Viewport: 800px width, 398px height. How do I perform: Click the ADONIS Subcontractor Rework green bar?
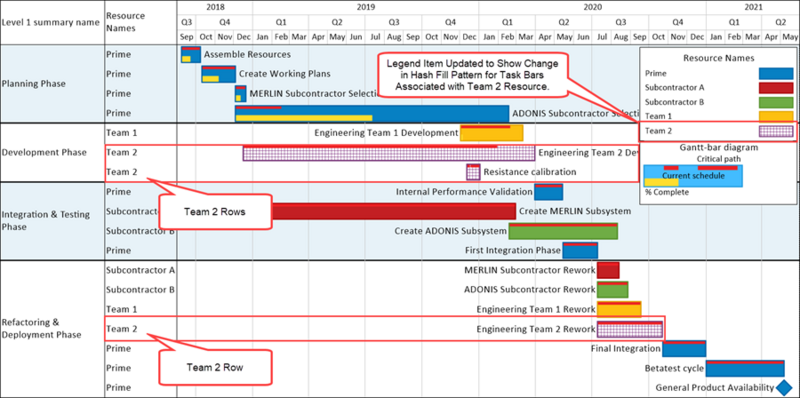pos(612,289)
